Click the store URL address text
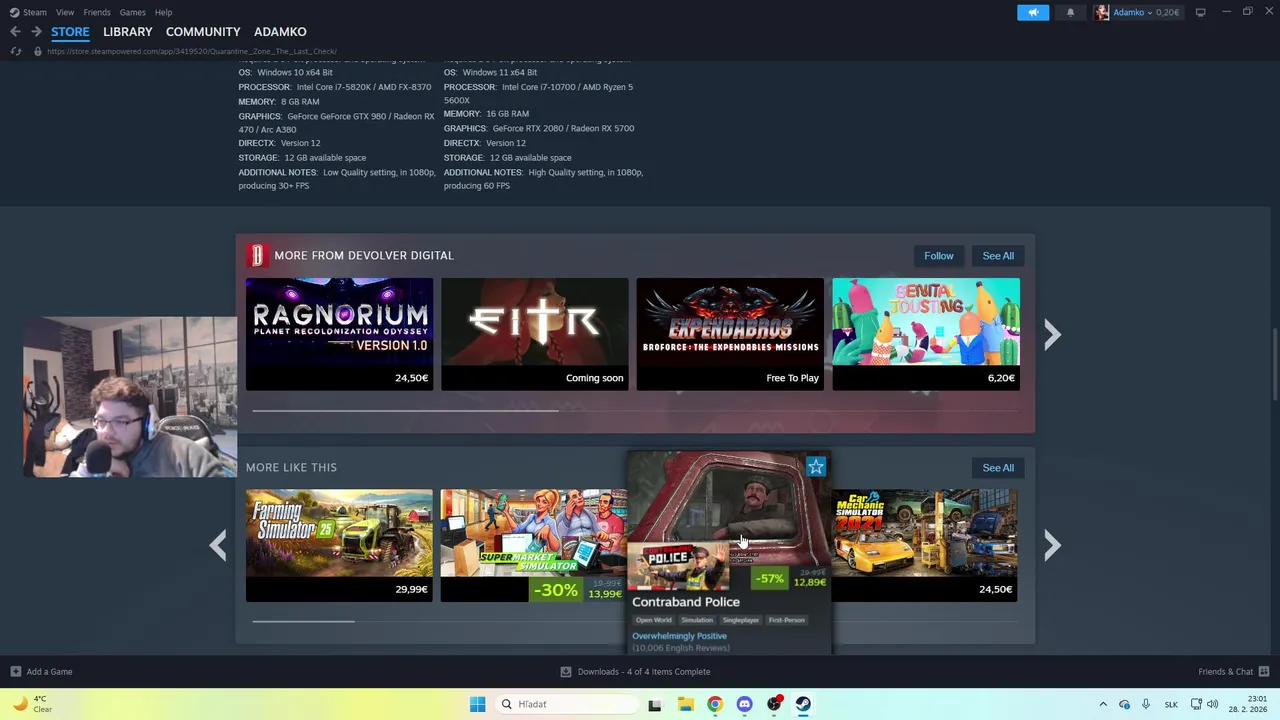The image size is (1280, 720). click(192, 51)
